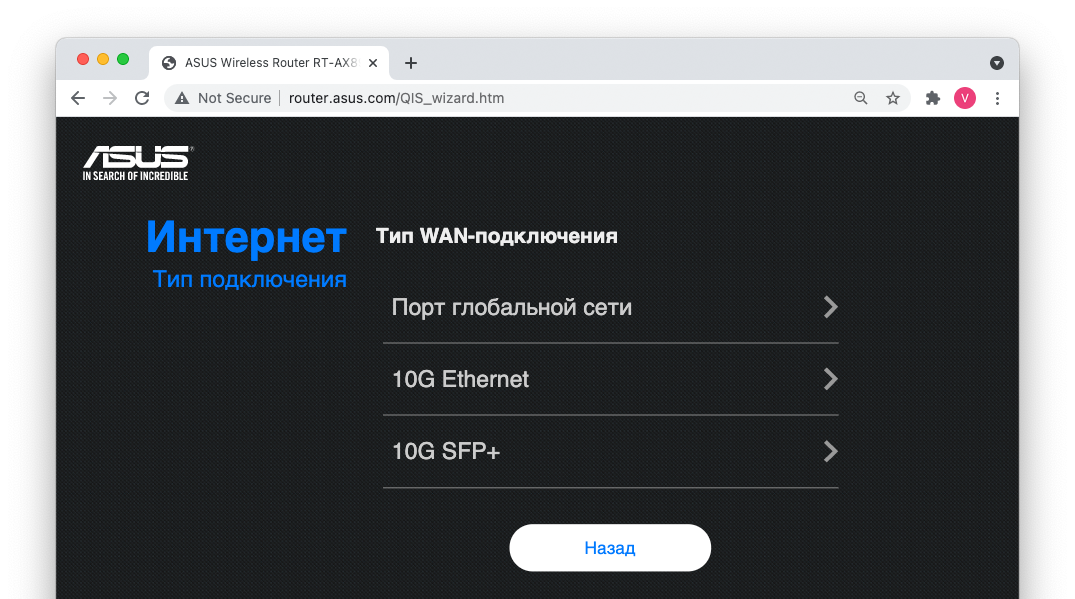Expand the 10G SFP+ chevron
The image size is (1075, 599).
pos(830,451)
